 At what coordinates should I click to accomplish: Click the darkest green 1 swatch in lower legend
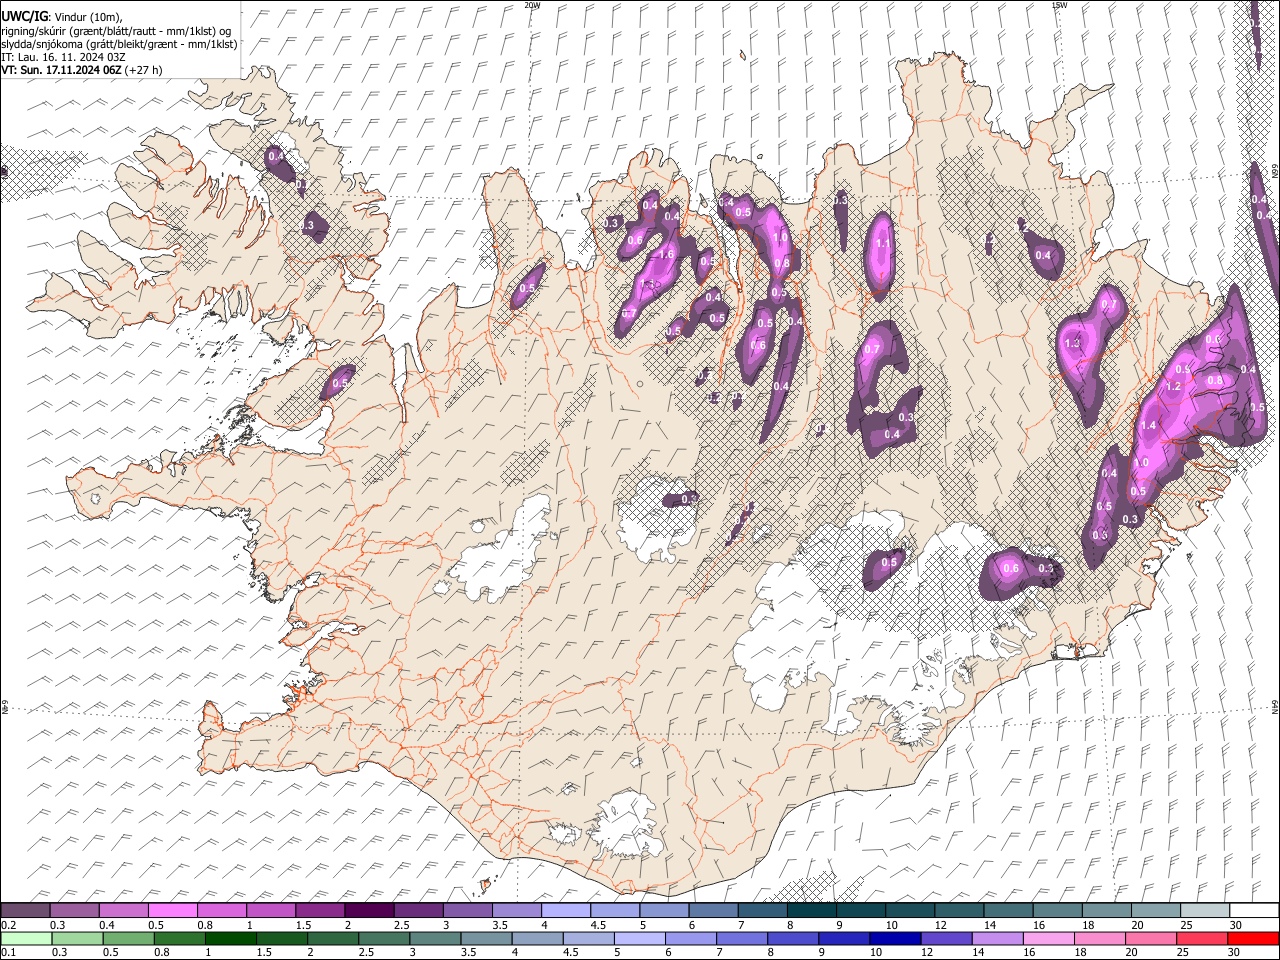tap(230, 939)
